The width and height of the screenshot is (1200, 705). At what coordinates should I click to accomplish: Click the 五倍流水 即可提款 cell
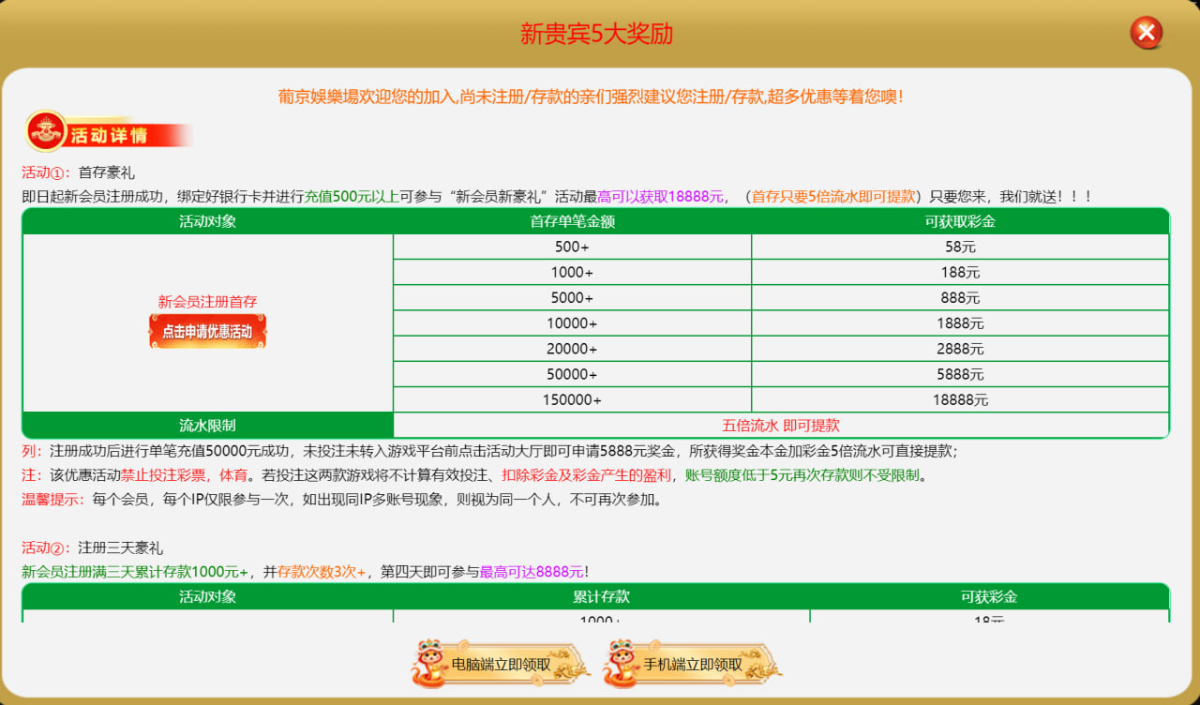pos(781,425)
